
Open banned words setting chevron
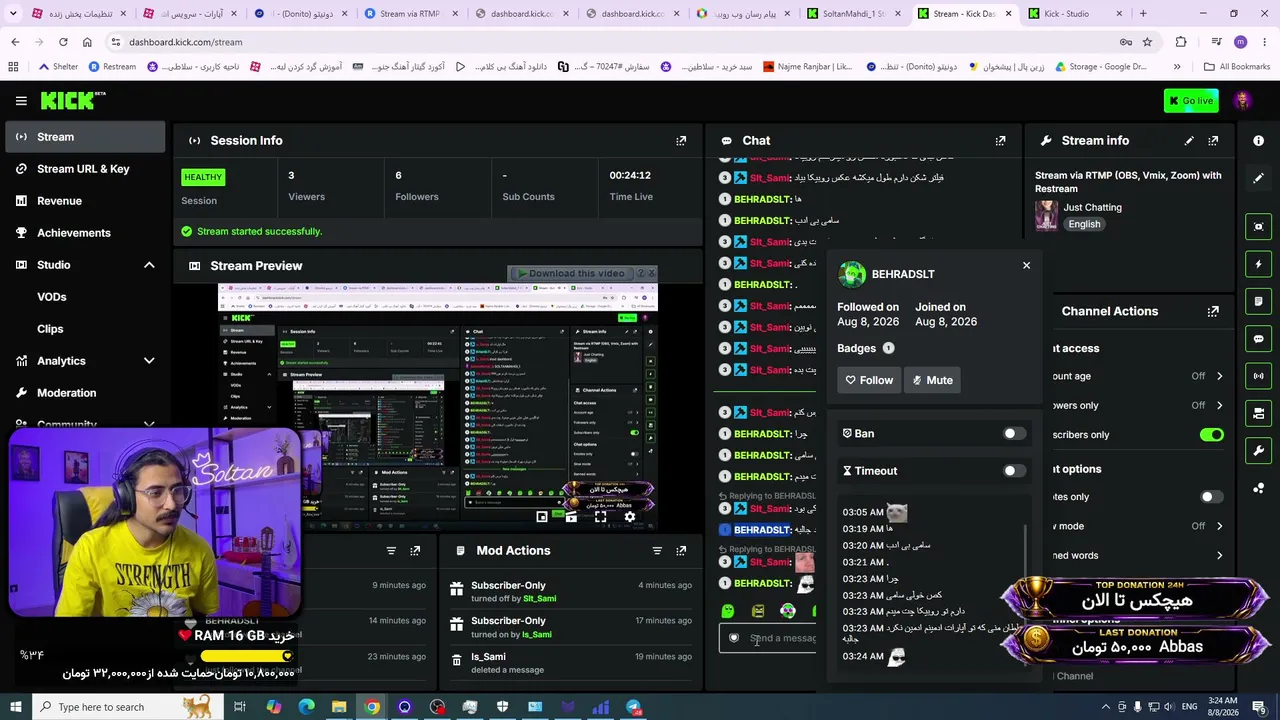coord(1219,556)
